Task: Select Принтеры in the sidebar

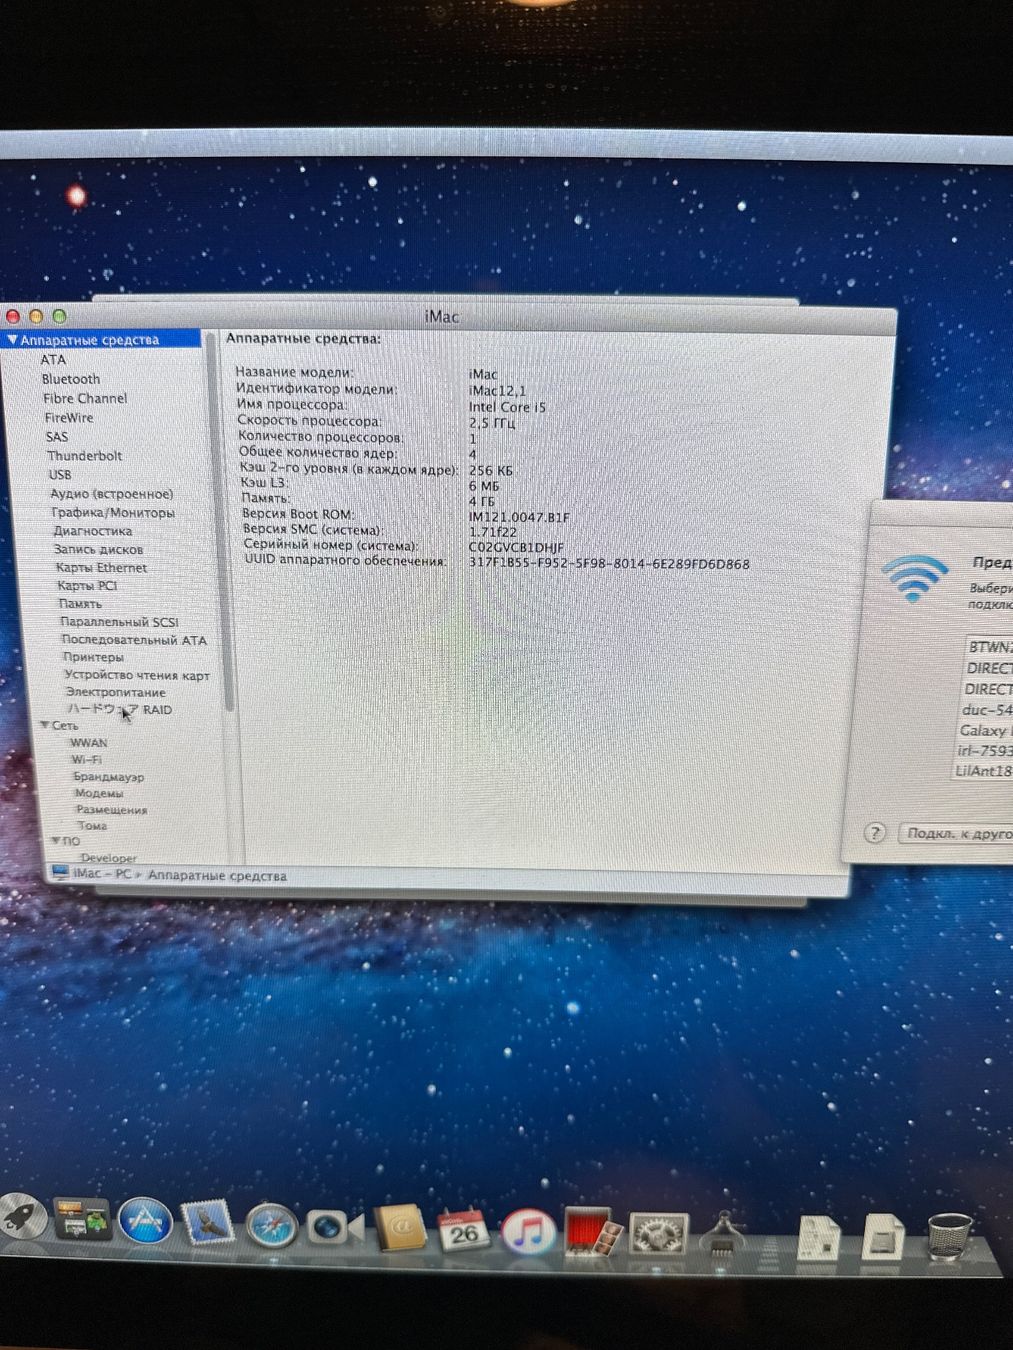Action: tap(93, 657)
